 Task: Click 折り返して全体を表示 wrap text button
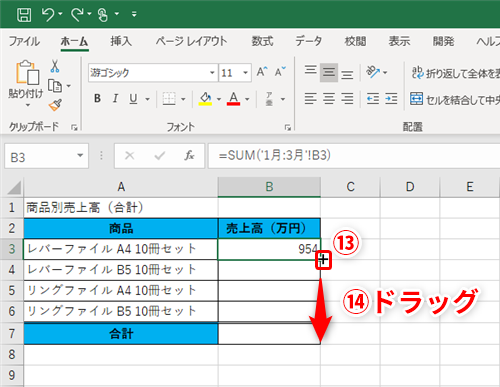455,73
